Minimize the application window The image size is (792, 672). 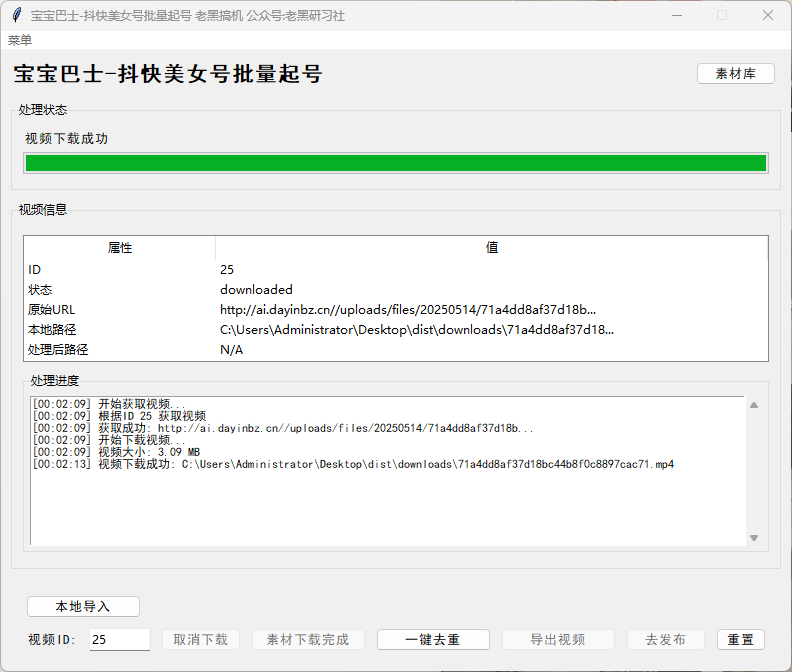(x=678, y=16)
